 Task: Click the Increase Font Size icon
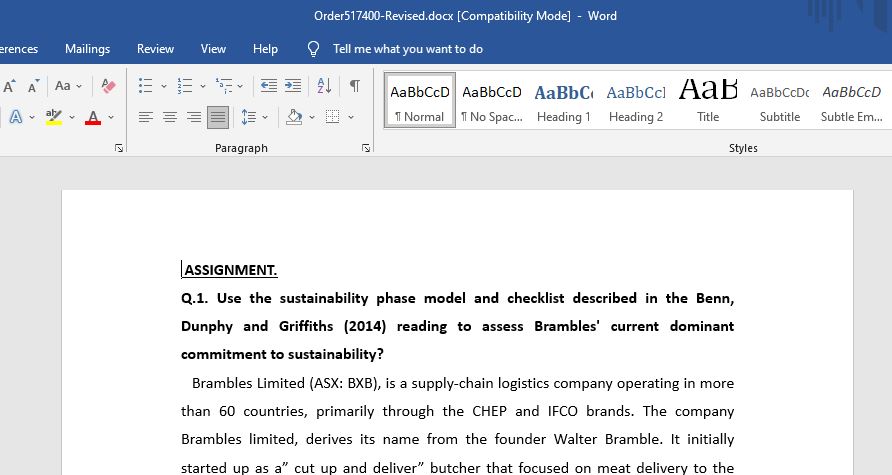click(9, 86)
